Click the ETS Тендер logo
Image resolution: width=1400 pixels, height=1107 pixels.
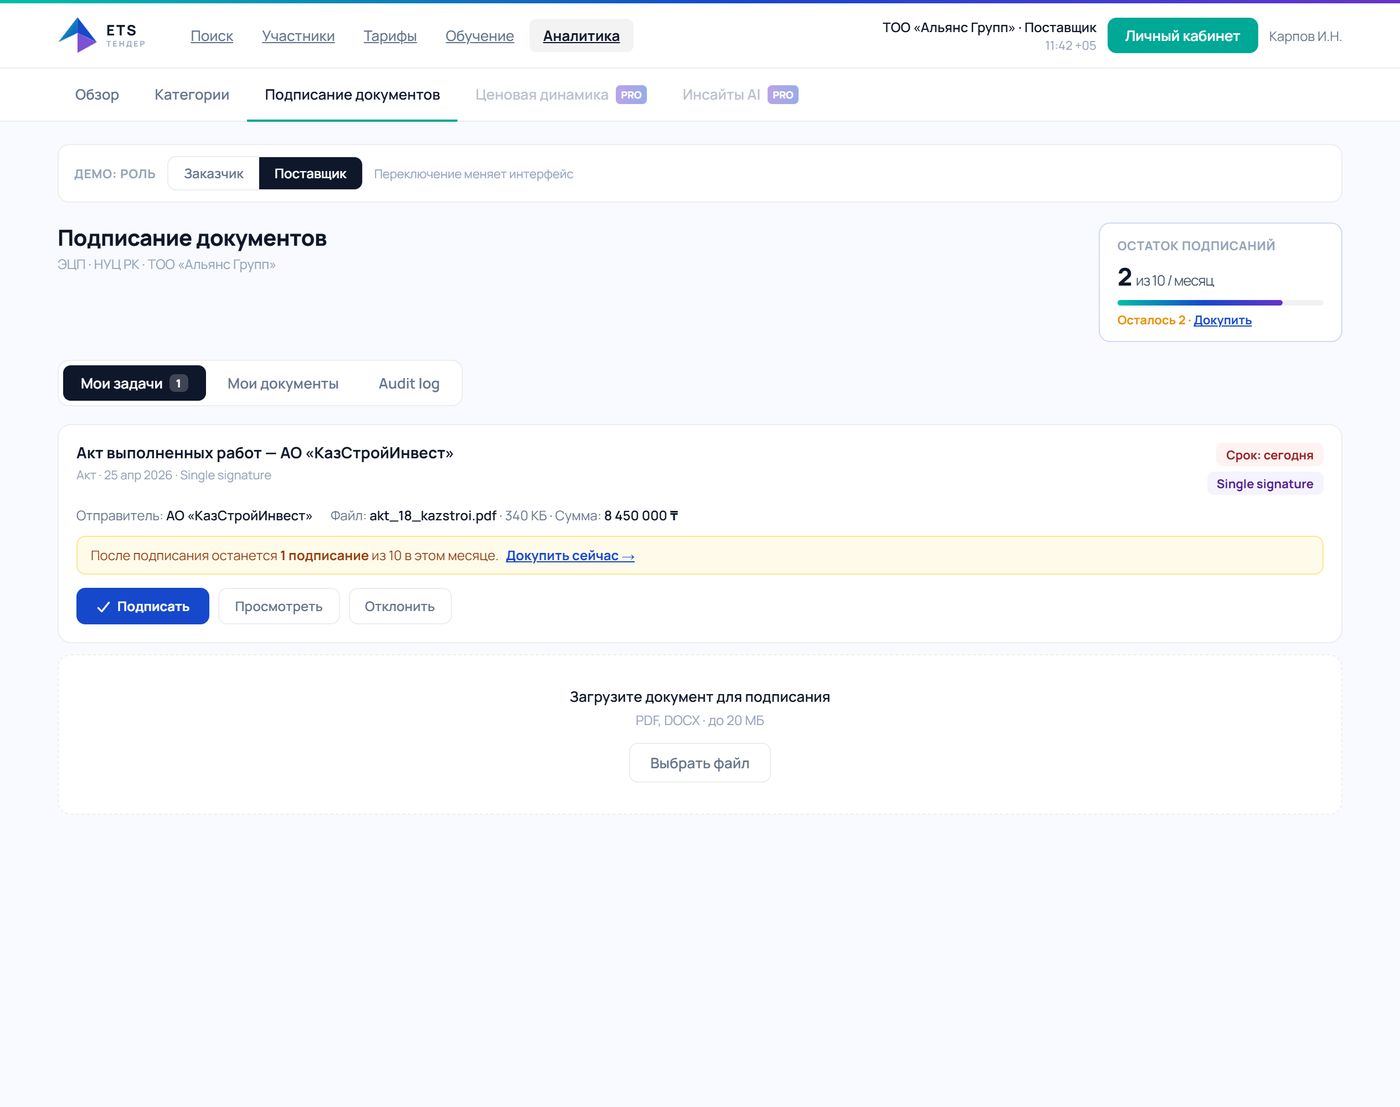tap(102, 36)
